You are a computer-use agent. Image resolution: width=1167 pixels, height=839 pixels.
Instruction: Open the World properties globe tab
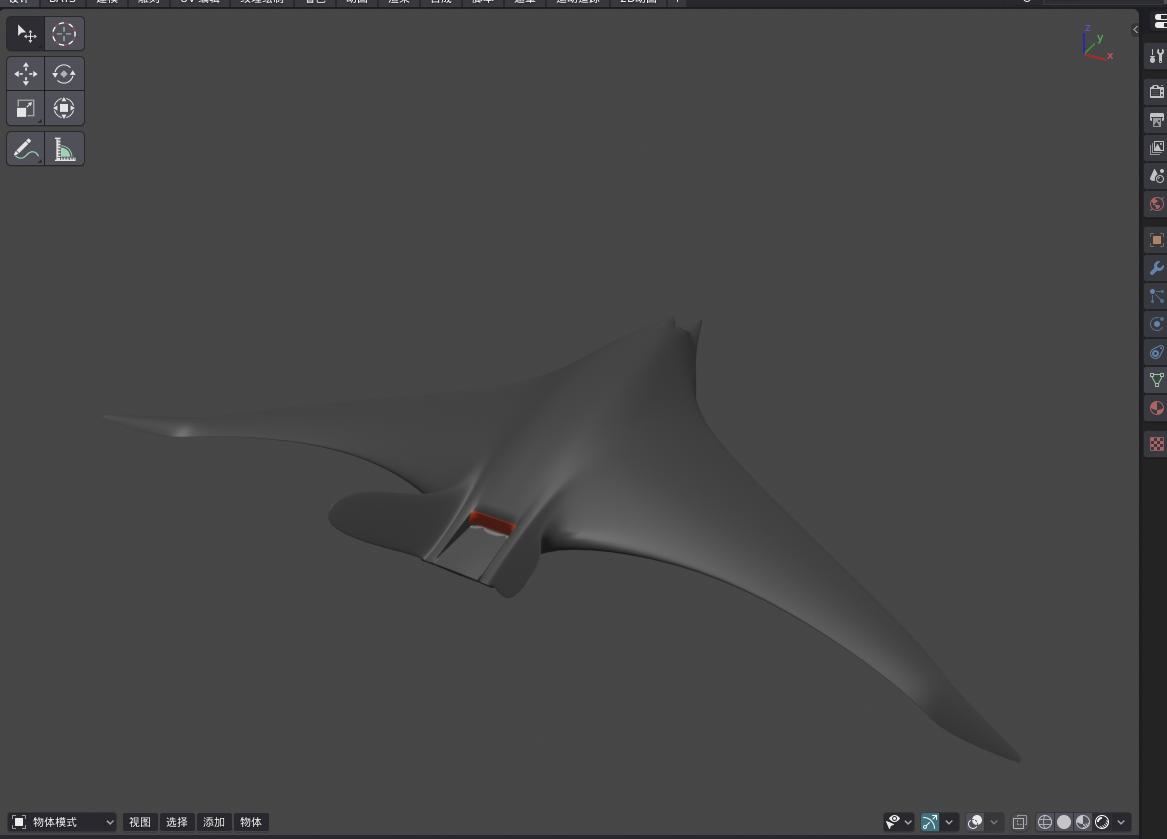pyautogui.click(x=1156, y=204)
